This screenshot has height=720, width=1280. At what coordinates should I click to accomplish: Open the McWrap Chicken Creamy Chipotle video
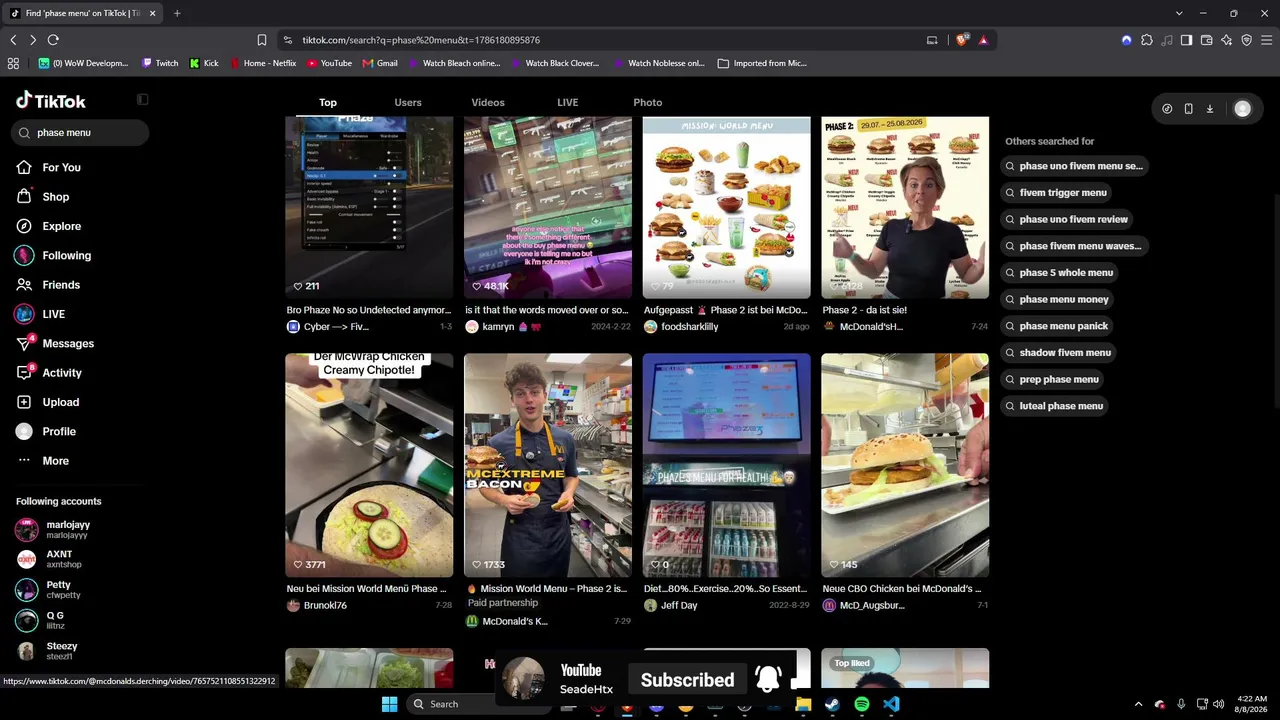[369, 465]
